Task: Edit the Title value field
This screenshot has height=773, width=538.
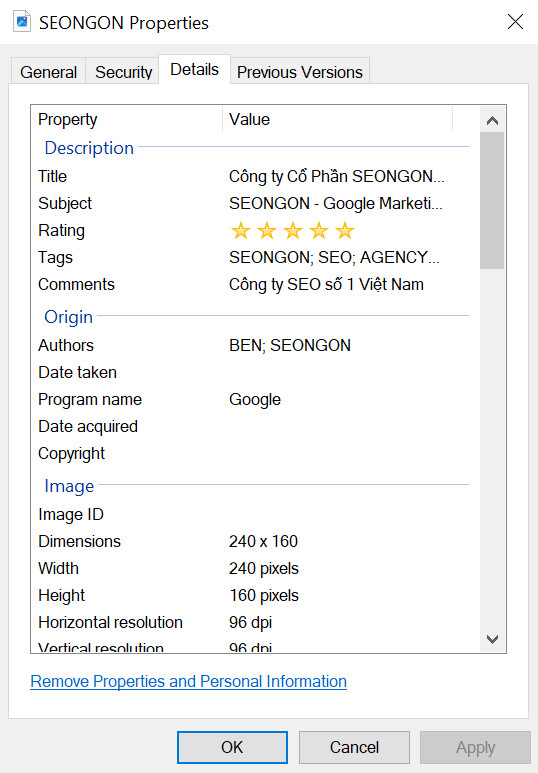Action: (x=337, y=176)
